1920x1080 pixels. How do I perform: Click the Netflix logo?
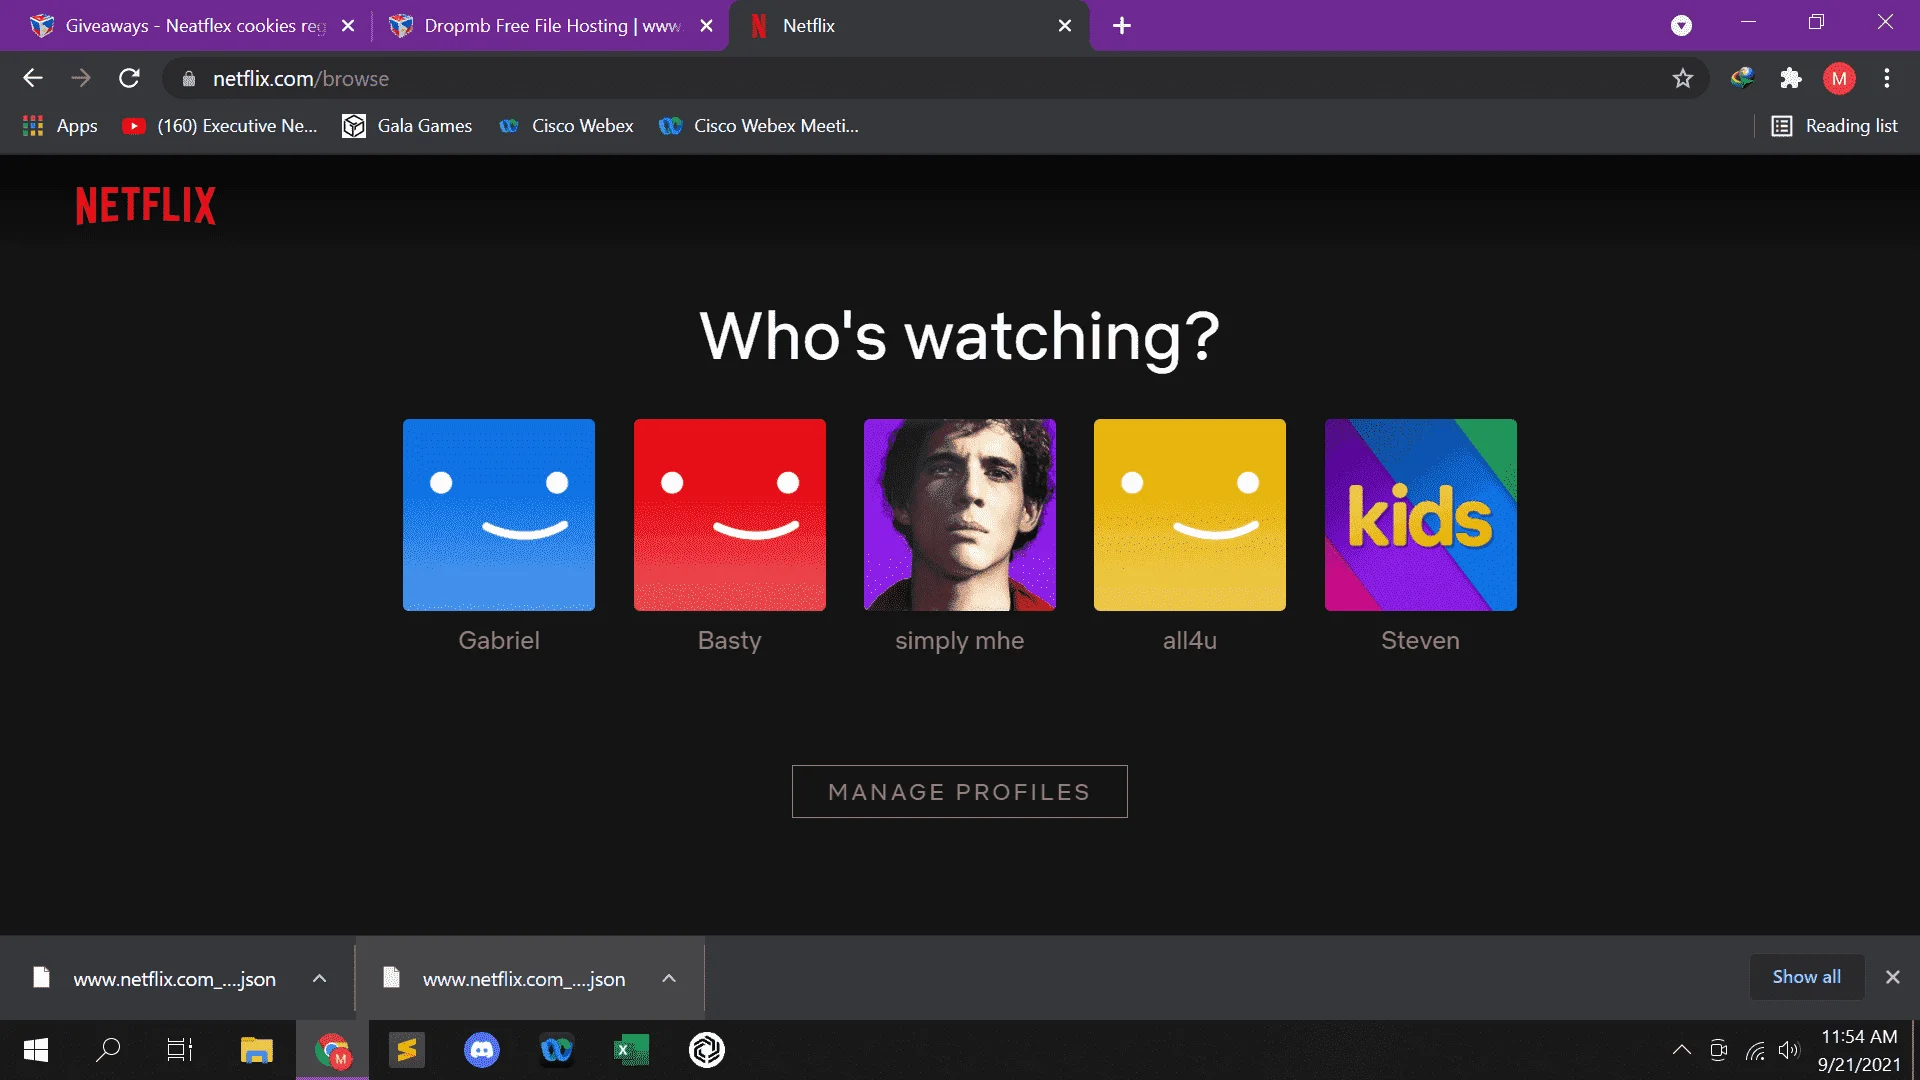(x=146, y=205)
